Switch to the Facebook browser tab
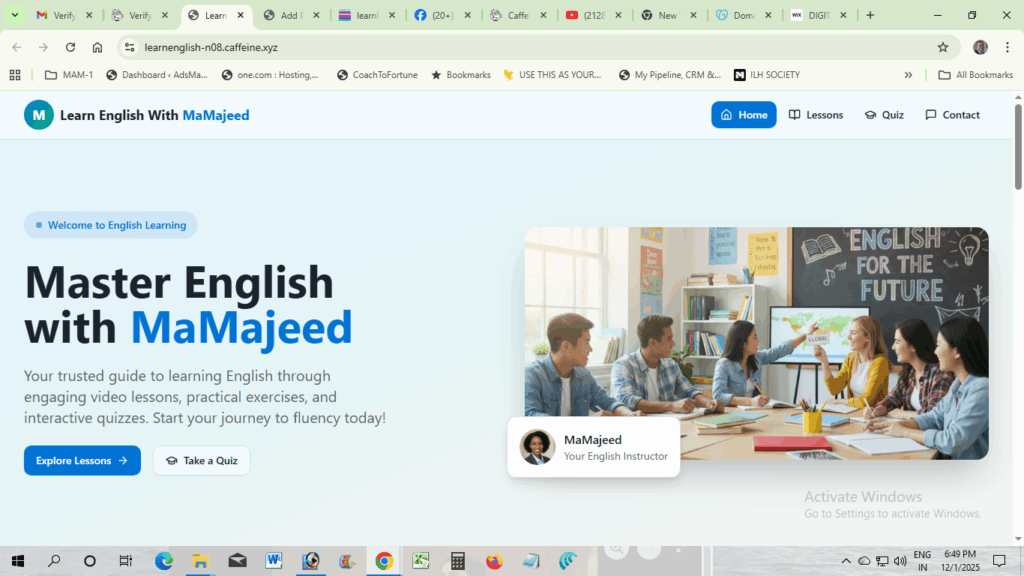Image resolution: width=1024 pixels, height=576 pixels. click(443, 15)
